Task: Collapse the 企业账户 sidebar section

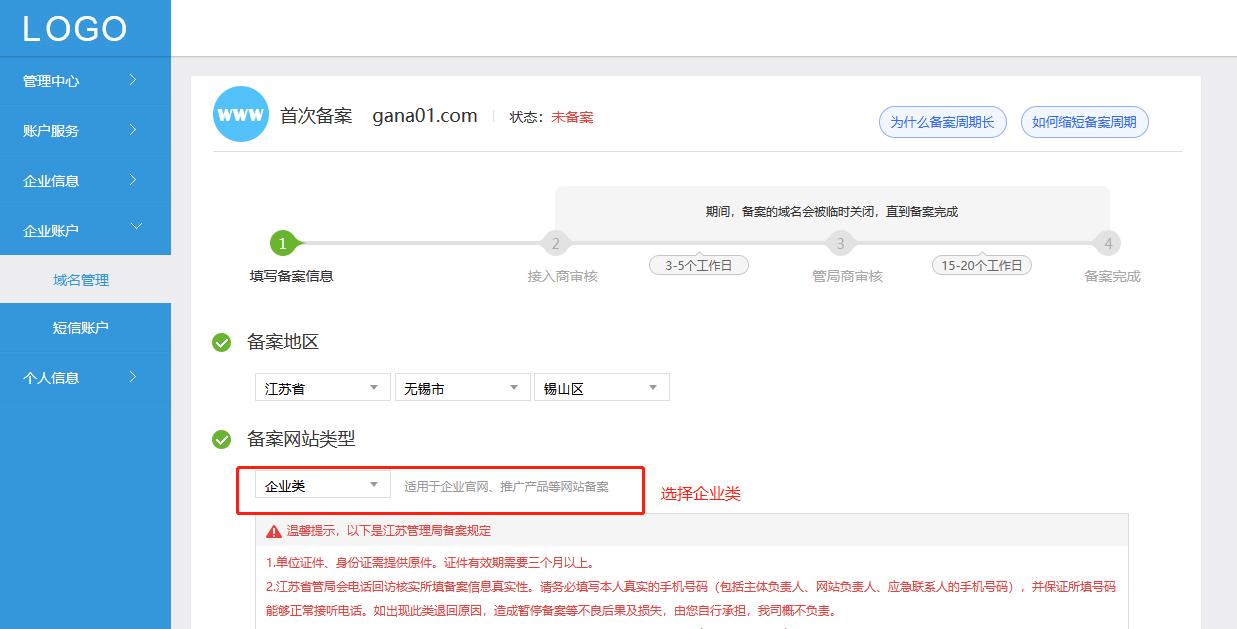Action: coord(85,229)
